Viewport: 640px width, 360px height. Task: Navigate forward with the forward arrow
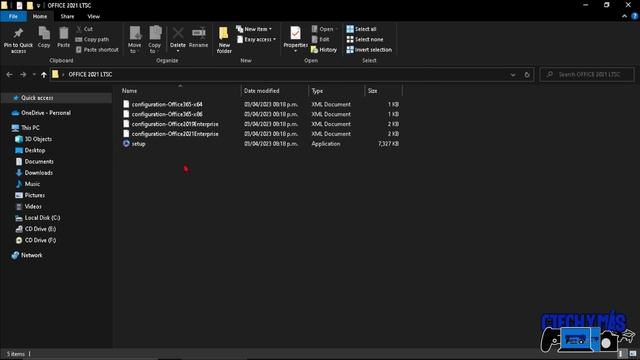(23, 75)
